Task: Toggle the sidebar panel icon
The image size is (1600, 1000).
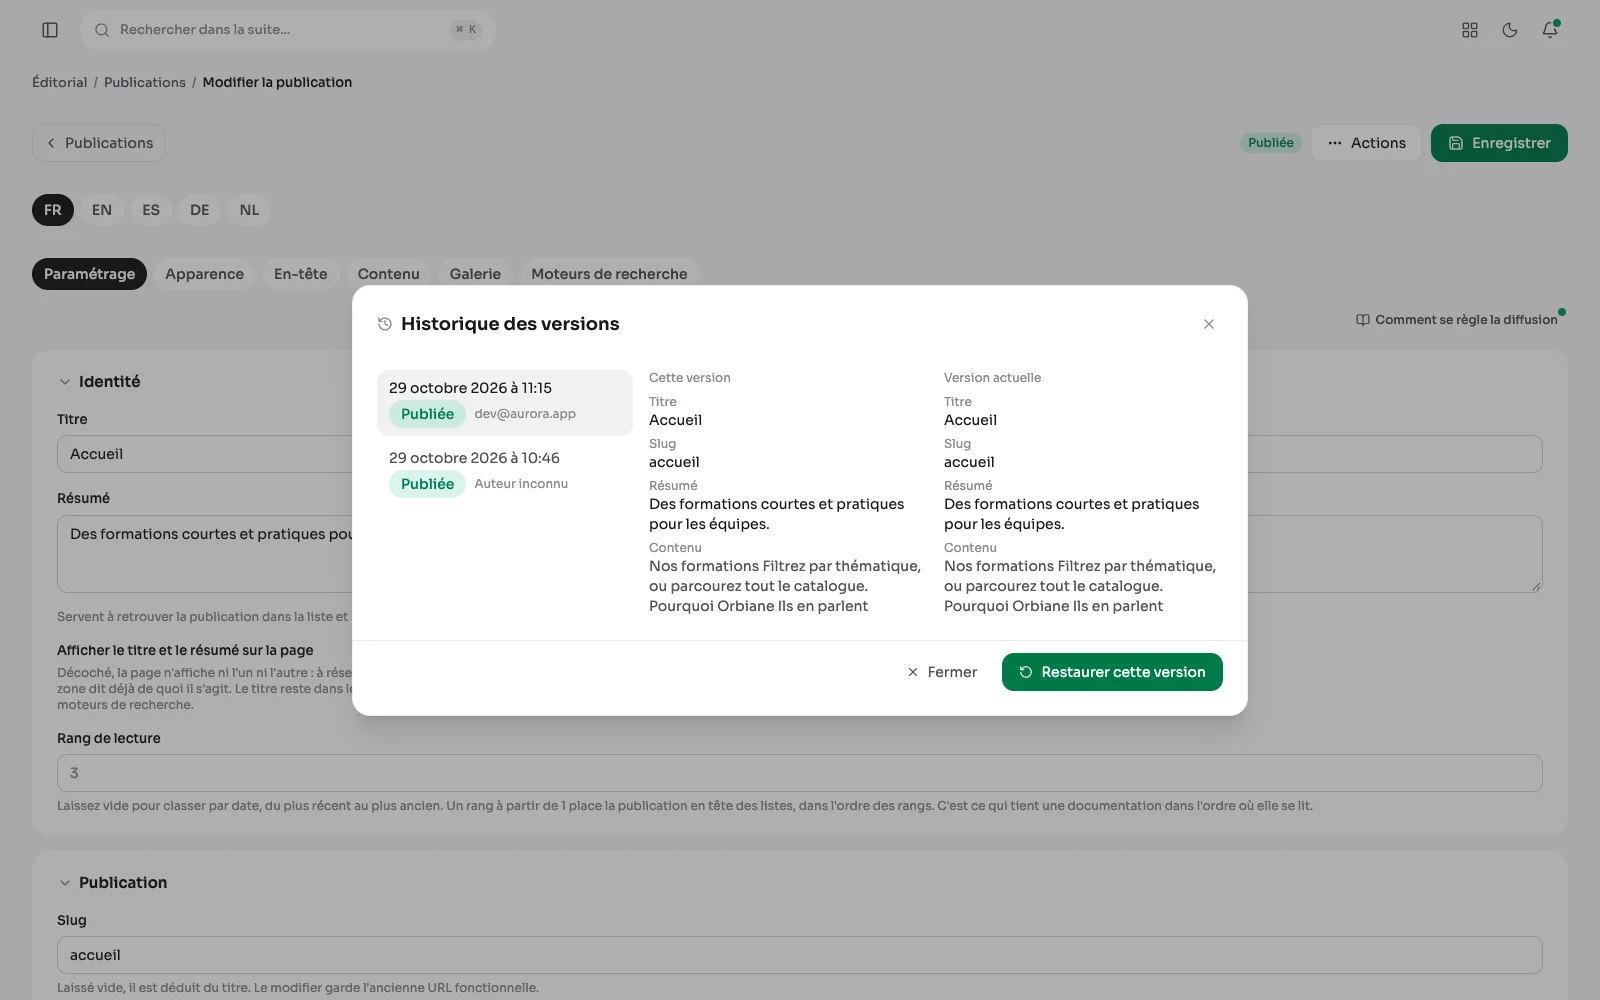Action: coord(50,30)
